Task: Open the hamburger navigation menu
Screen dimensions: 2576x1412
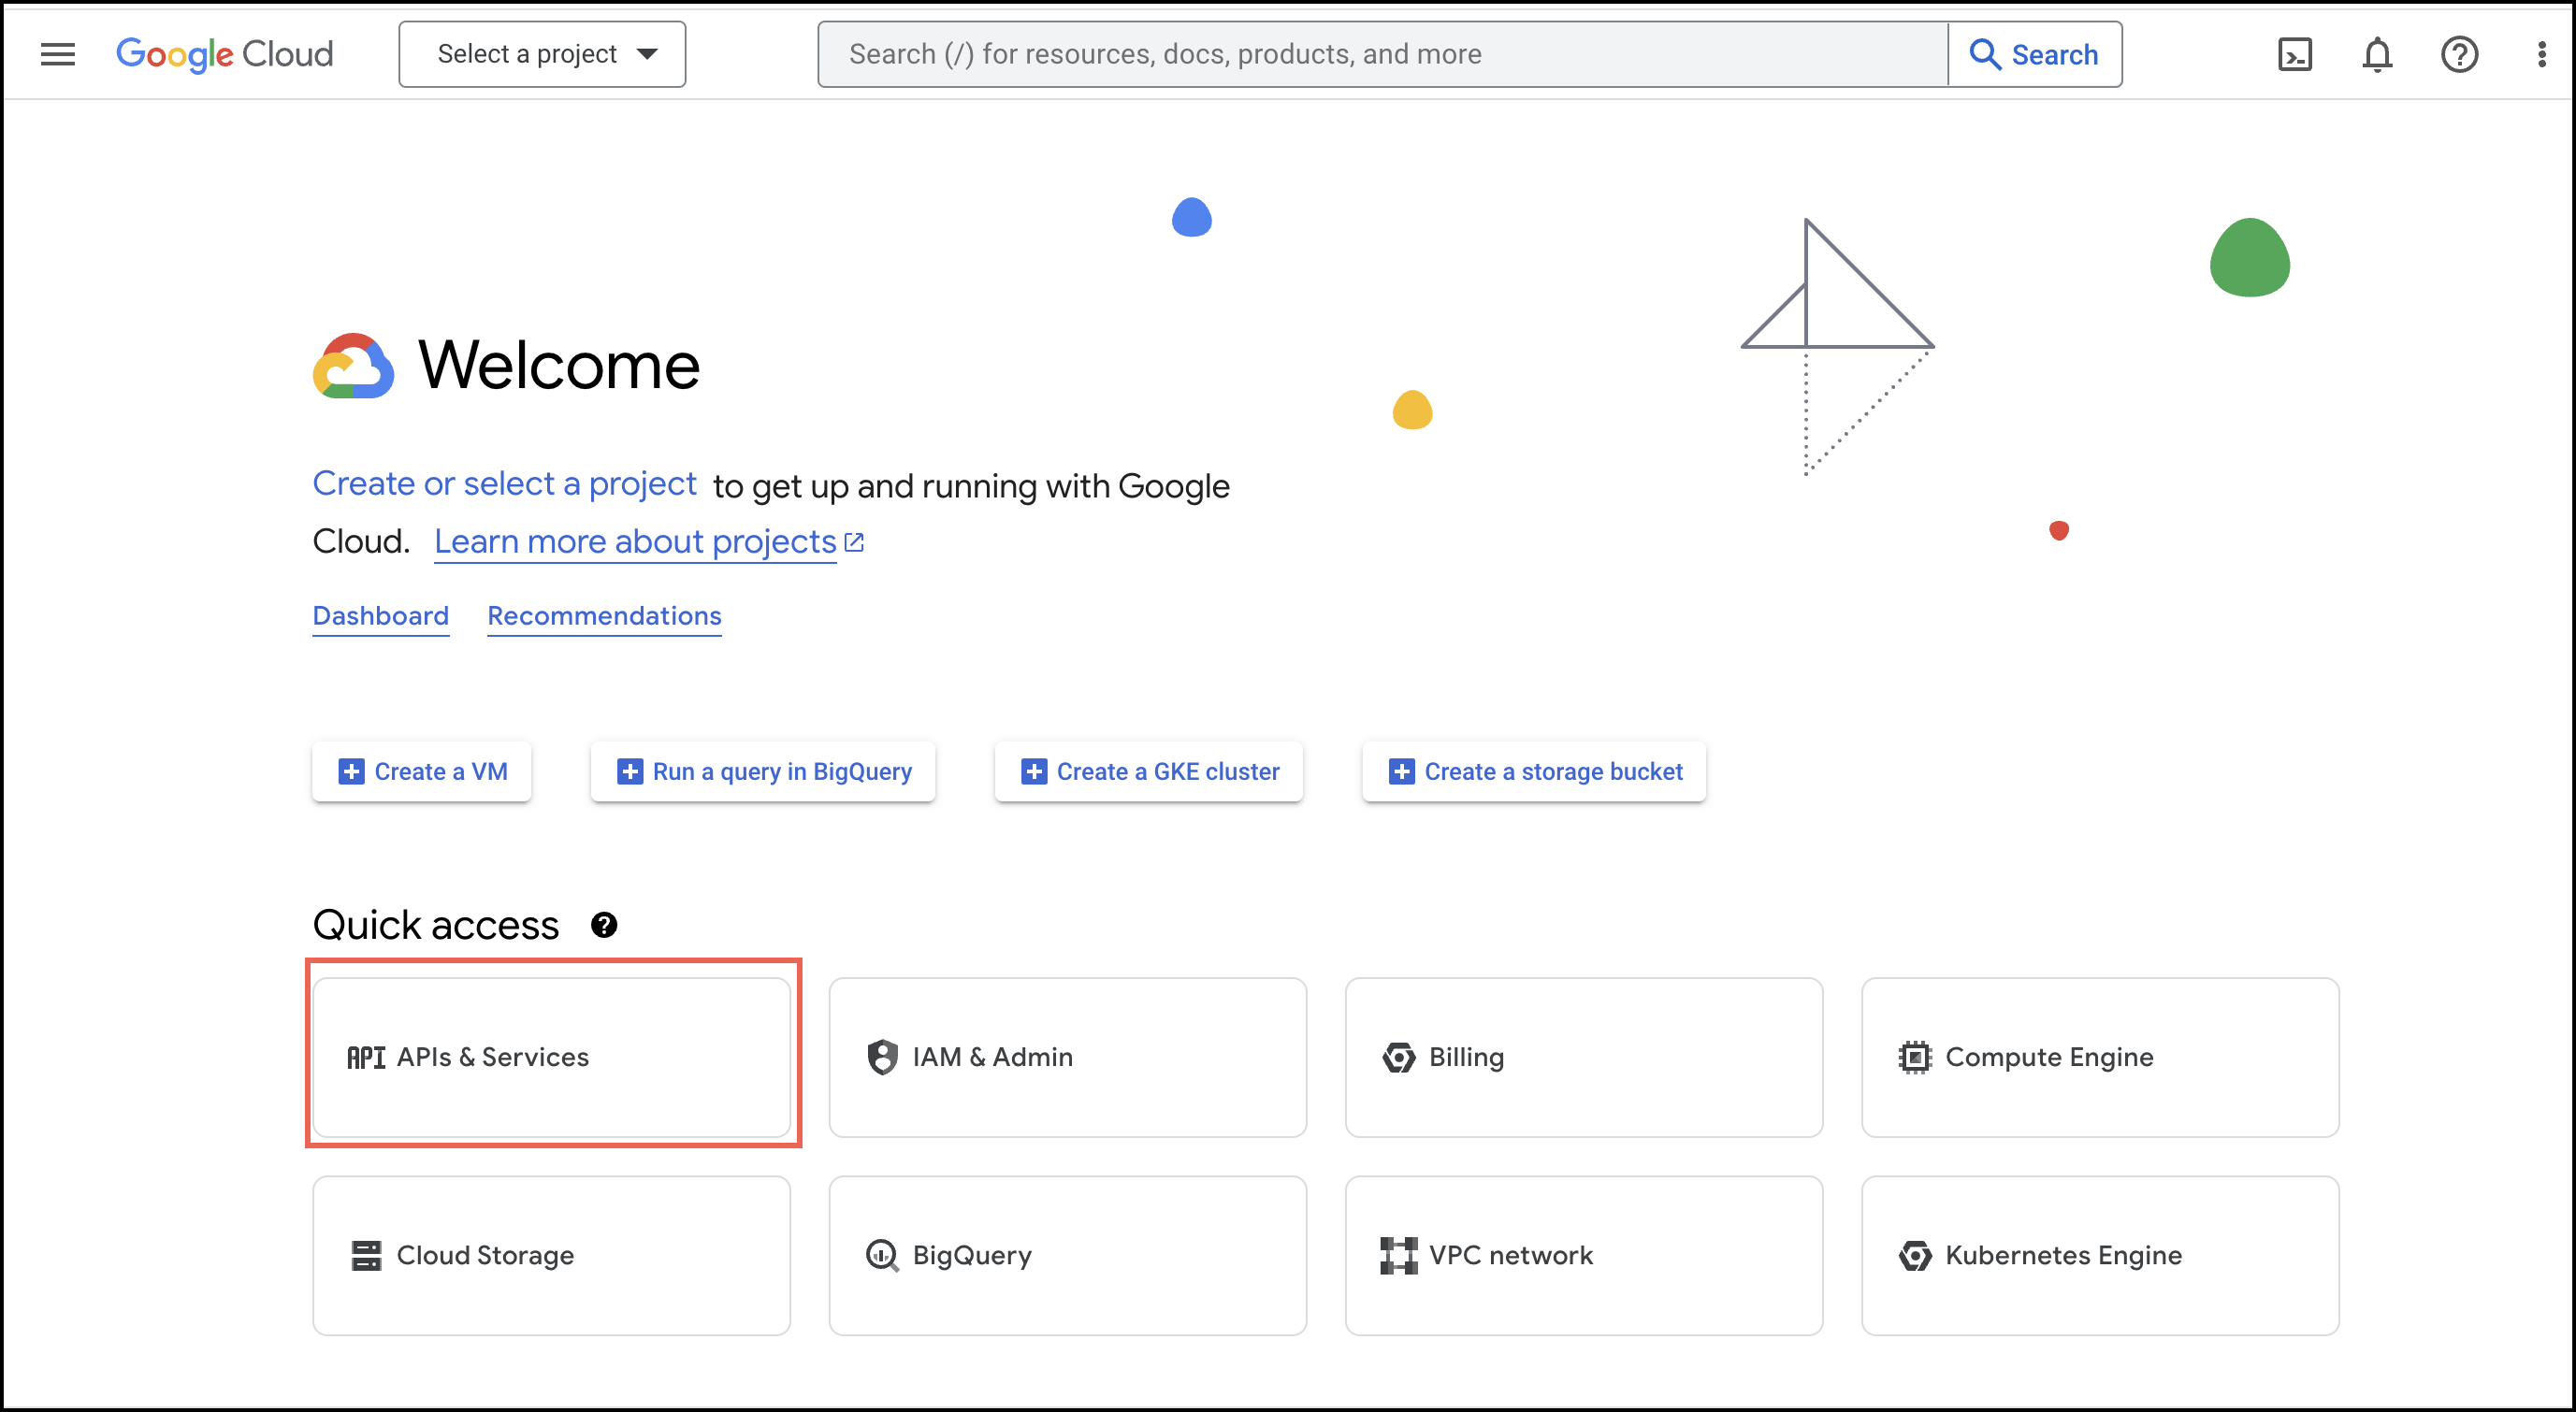Action: point(58,54)
